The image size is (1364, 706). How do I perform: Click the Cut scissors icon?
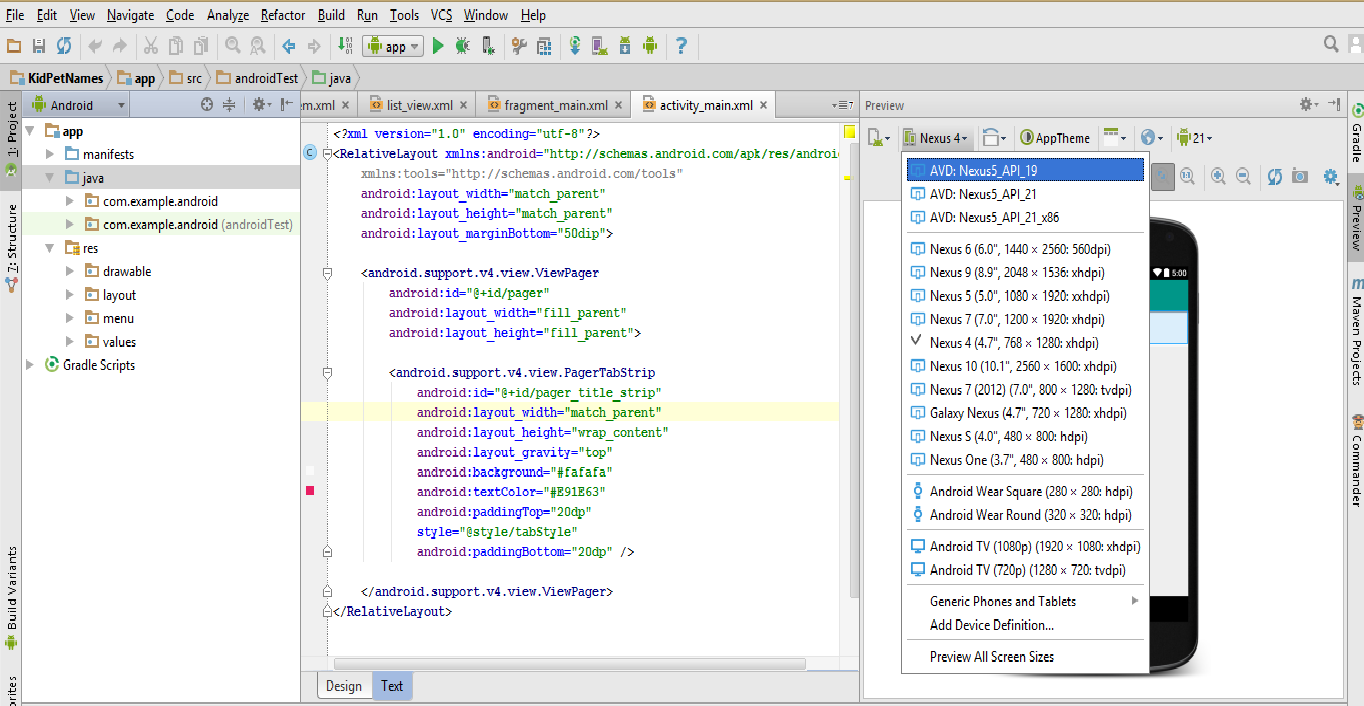tap(151, 46)
